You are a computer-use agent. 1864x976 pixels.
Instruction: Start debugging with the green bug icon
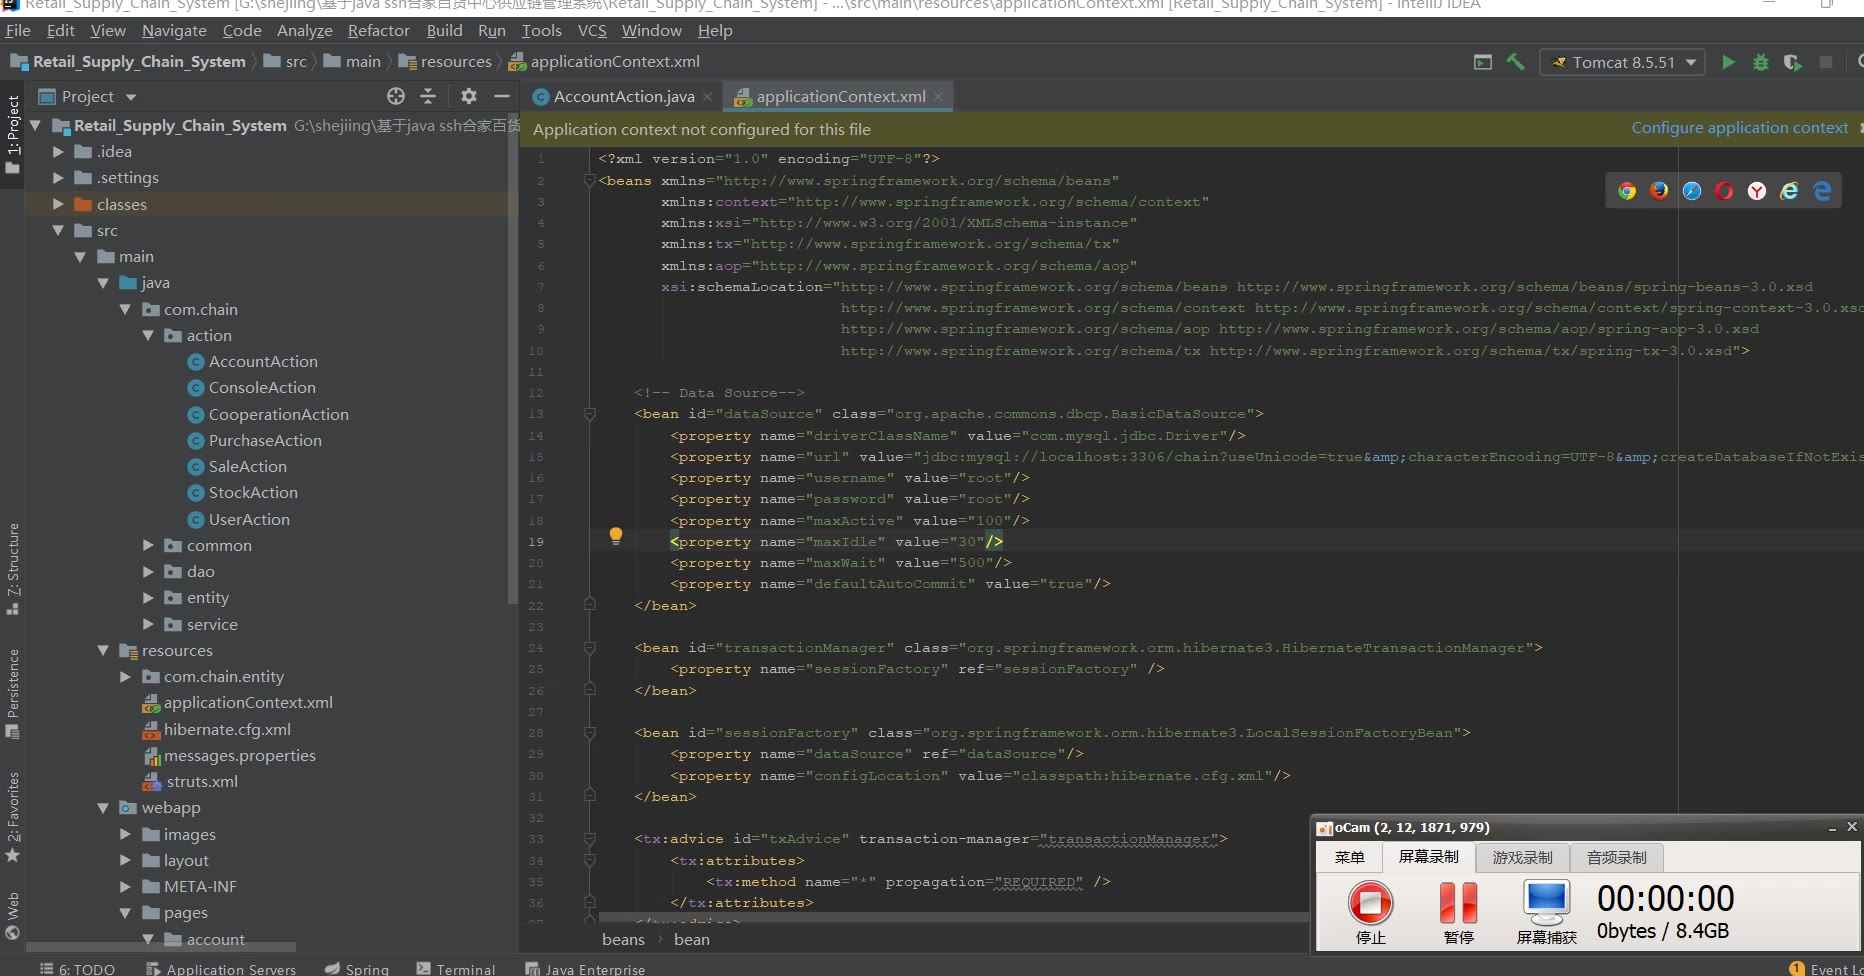[1761, 62]
